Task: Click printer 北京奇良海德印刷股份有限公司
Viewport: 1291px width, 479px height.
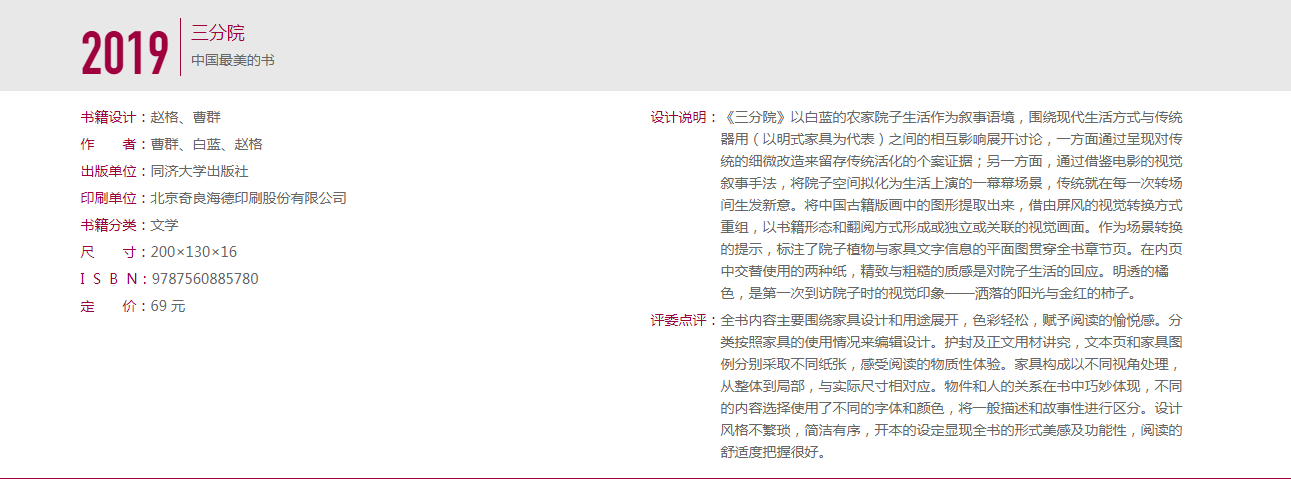Action: (x=248, y=198)
